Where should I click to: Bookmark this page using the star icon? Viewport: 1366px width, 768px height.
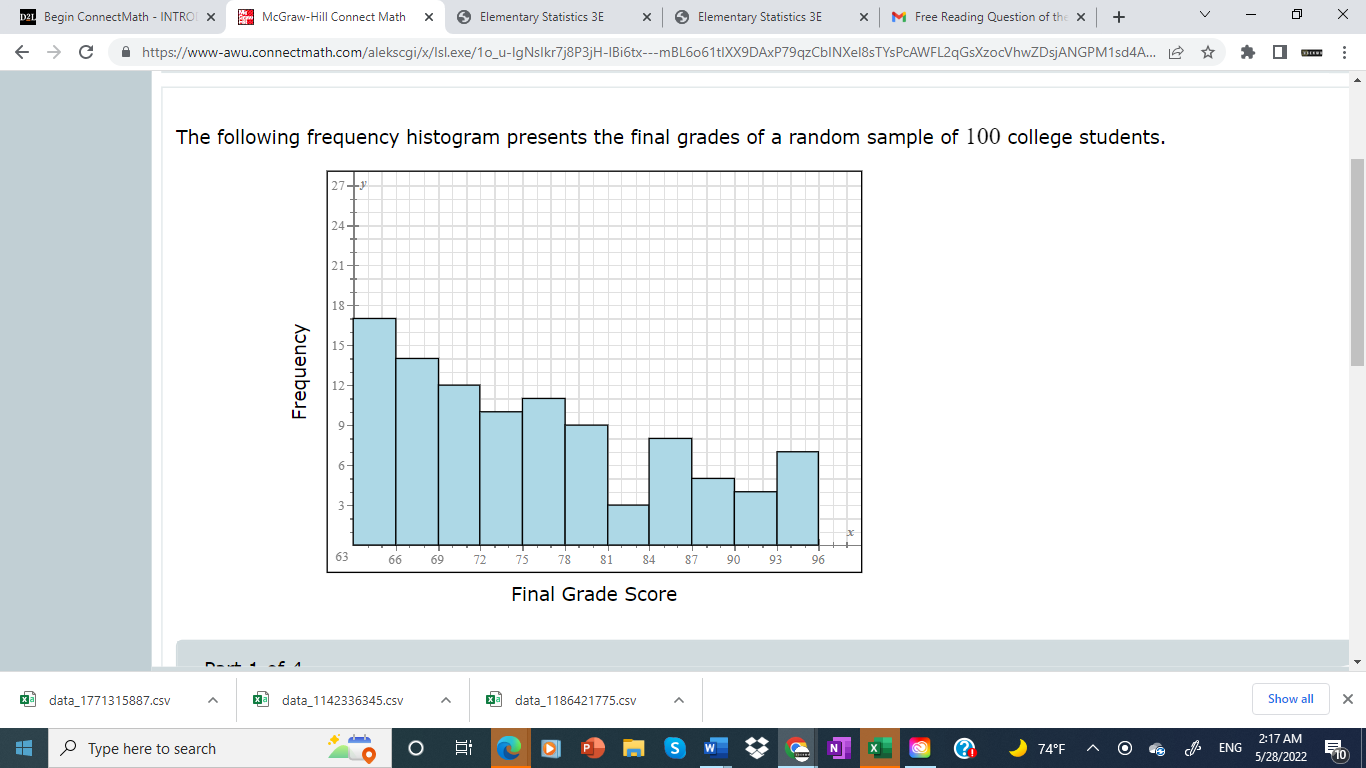pyautogui.click(x=1208, y=52)
